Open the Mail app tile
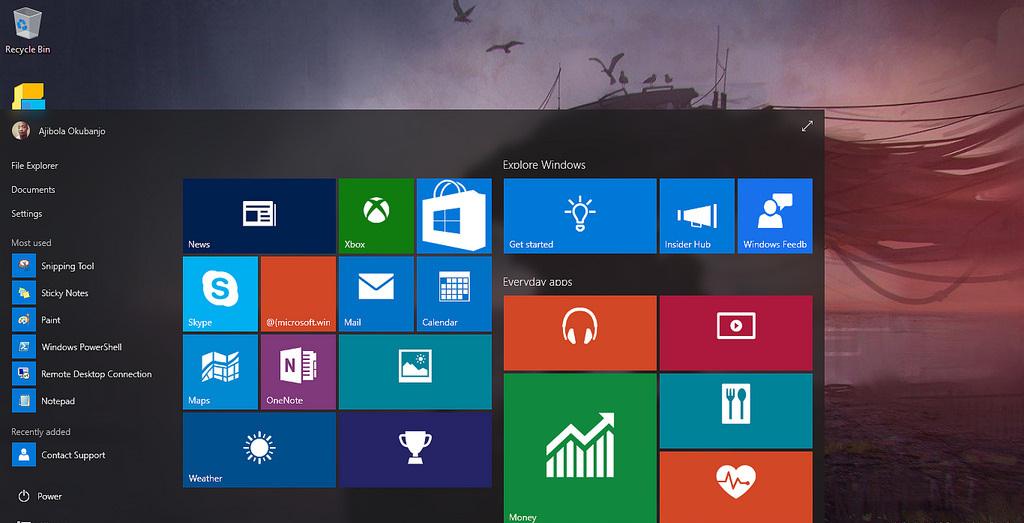Image resolution: width=1024 pixels, height=523 pixels. [x=375, y=293]
